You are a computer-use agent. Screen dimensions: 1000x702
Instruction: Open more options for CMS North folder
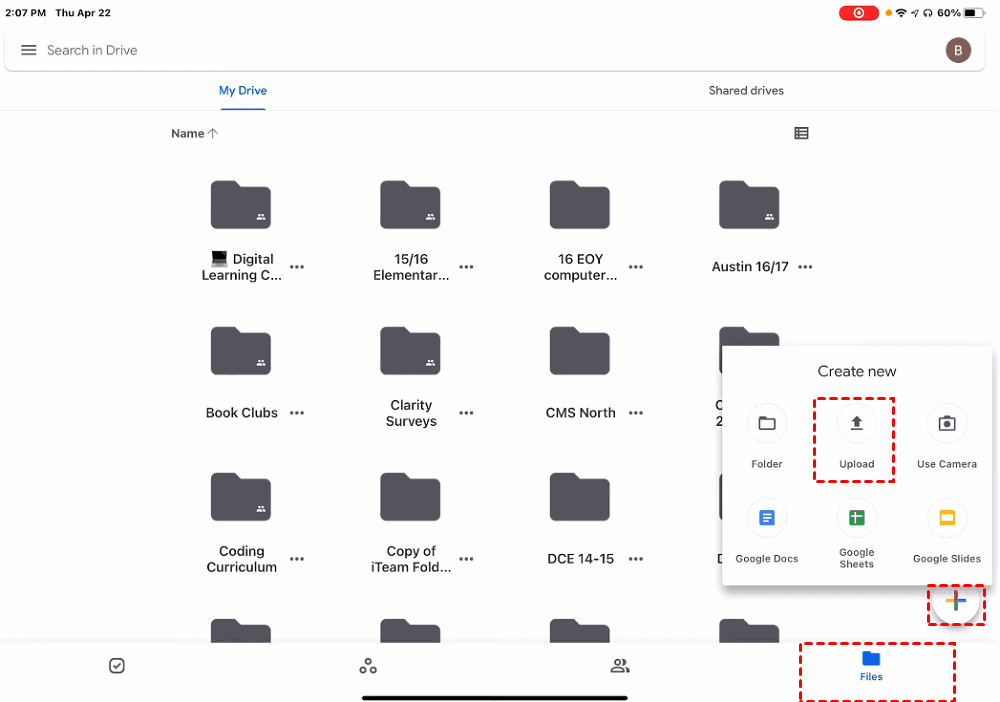tap(636, 413)
